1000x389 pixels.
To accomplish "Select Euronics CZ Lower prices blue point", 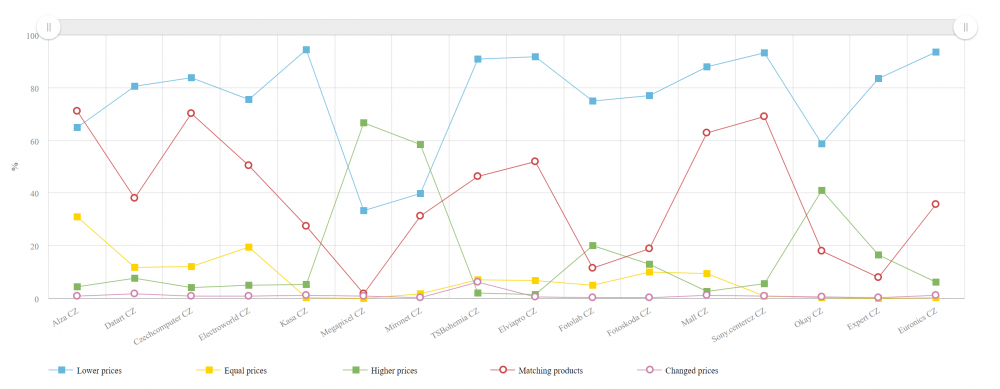I will pos(936,52).
